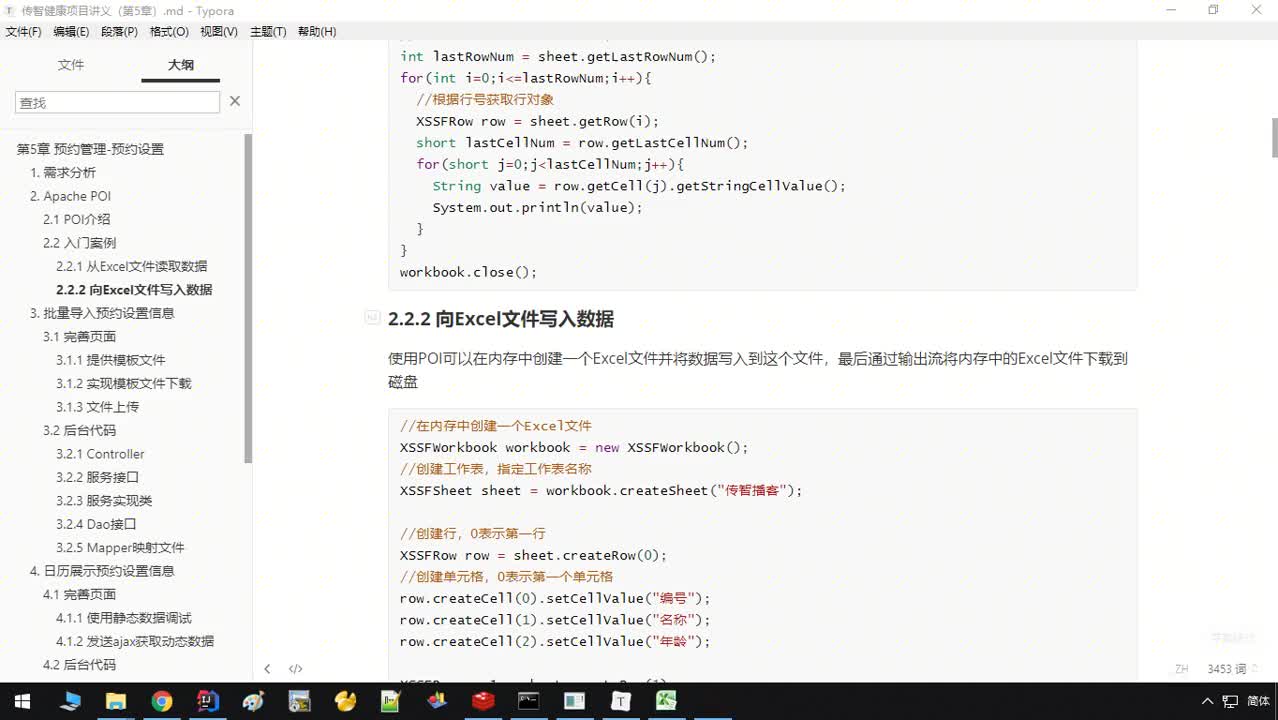Jump to 3.1.1 提供模板文件
The height and width of the screenshot is (720, 1278).
pyautogui.click(x=111, y=360)
